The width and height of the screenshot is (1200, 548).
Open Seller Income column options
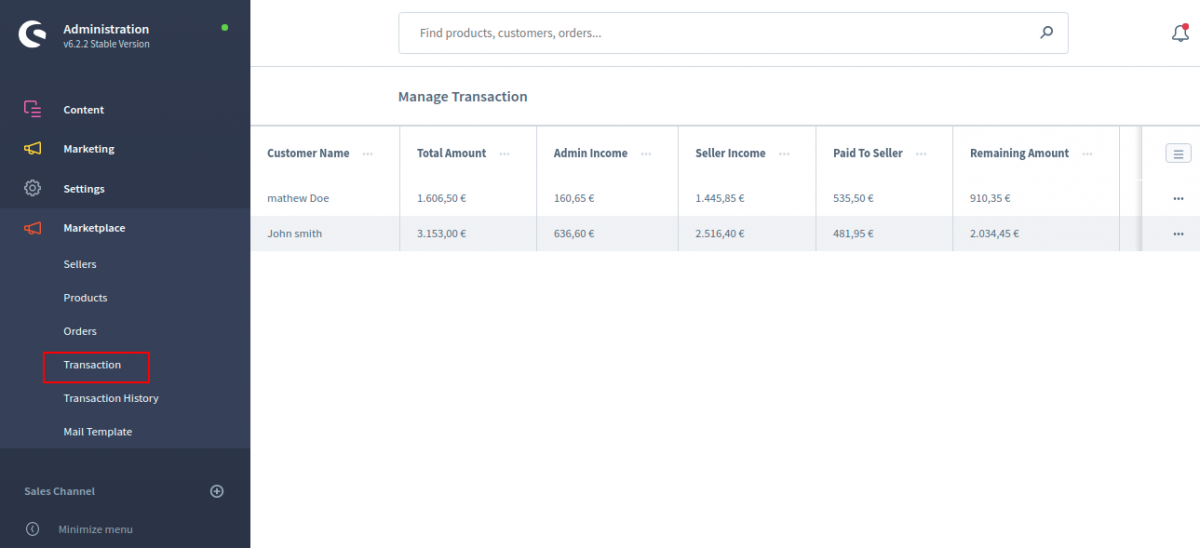pos(784,153)
